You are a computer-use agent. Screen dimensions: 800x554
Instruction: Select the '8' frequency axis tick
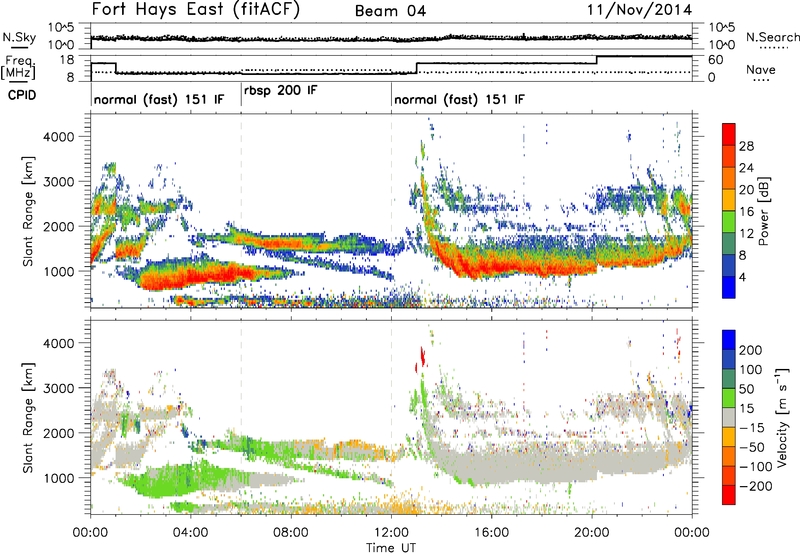tap(70, 77)
